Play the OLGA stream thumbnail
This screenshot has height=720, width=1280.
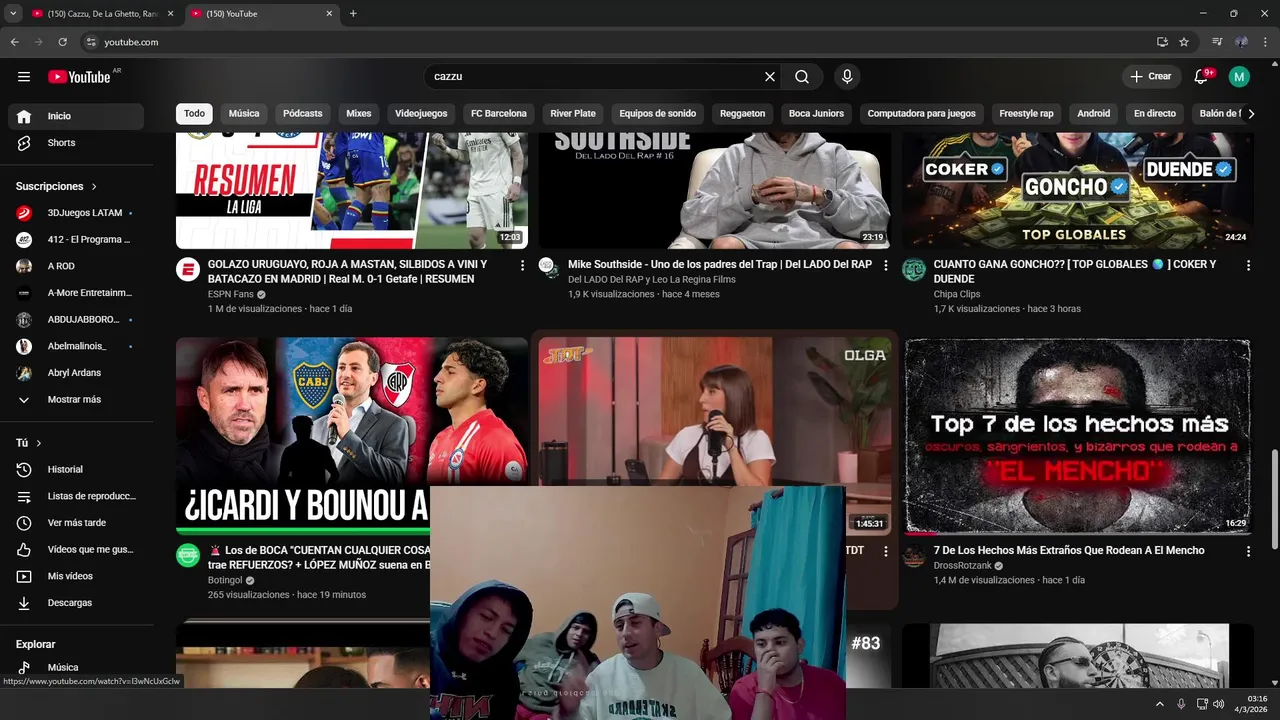pyautogui.click(x=714, y=412)
